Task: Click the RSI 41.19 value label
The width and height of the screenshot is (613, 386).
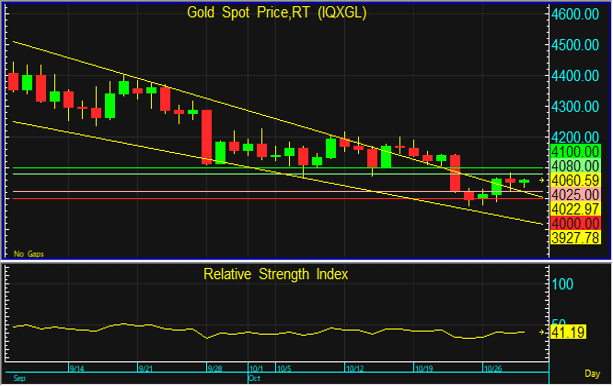Action: [568, 332]
